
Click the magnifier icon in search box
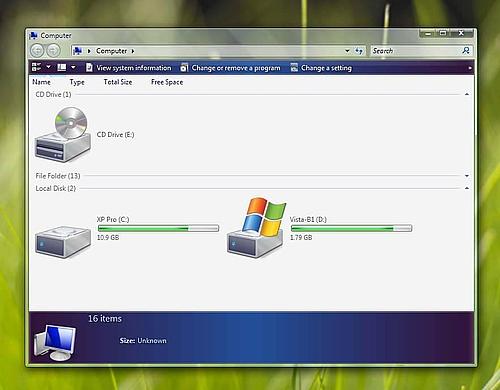coord(466,50)
